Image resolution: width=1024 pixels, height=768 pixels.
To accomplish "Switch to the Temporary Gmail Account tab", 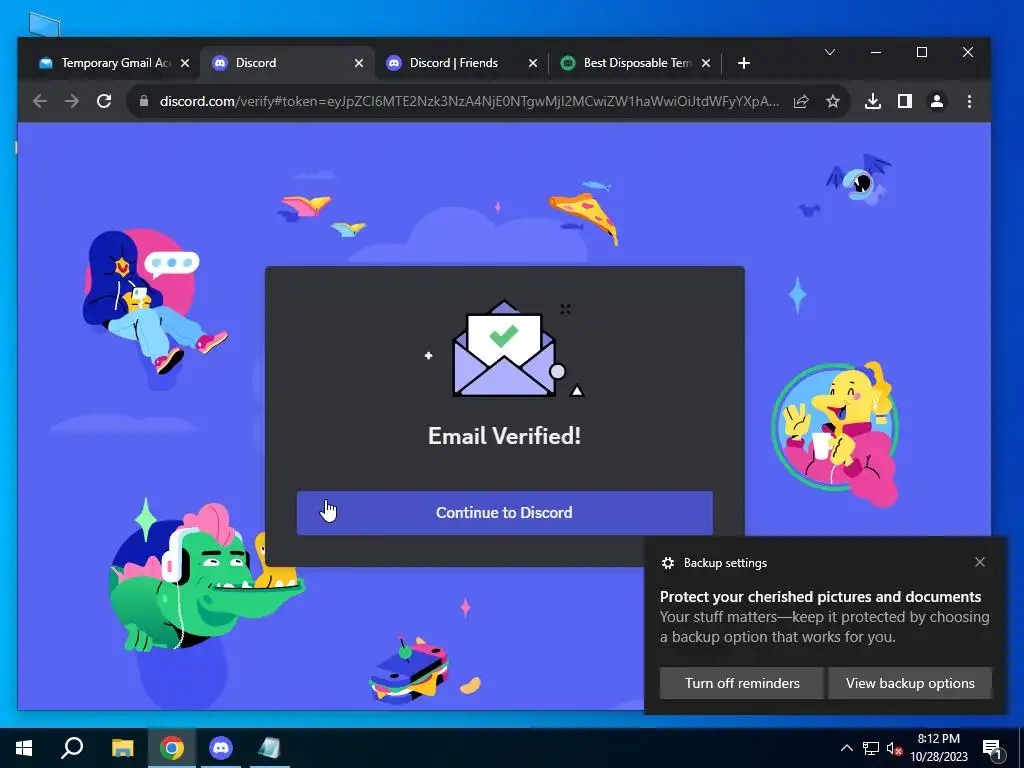I will pos(114,63).
